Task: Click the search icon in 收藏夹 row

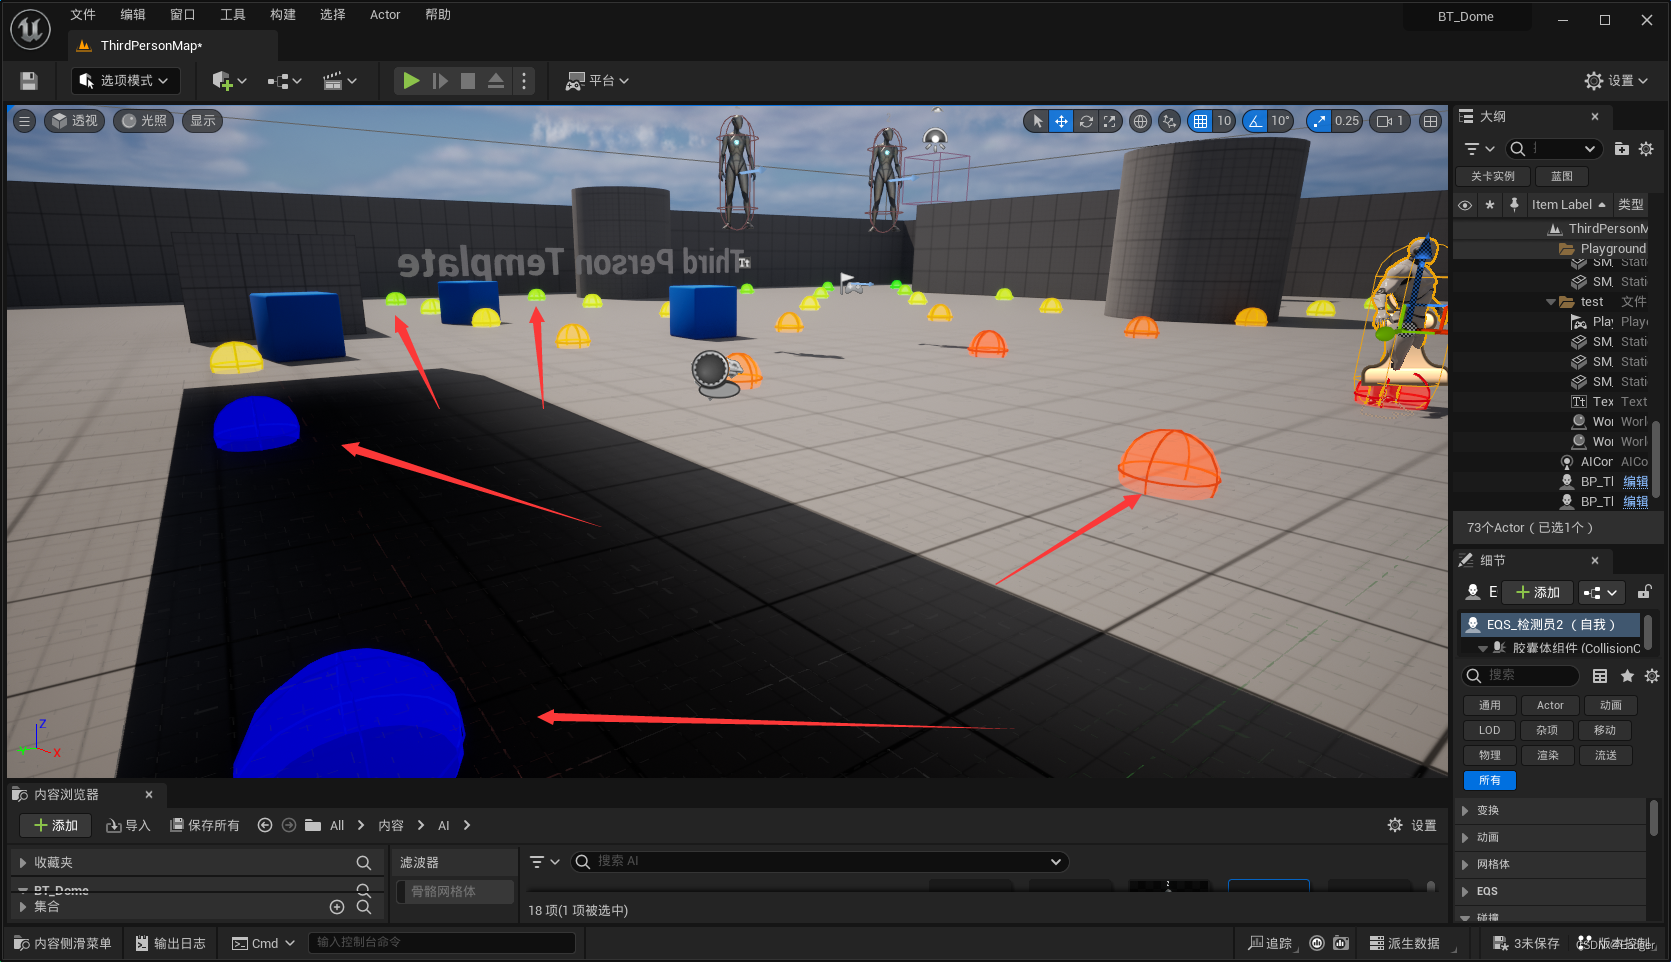Action: click(x=364, y=863)
